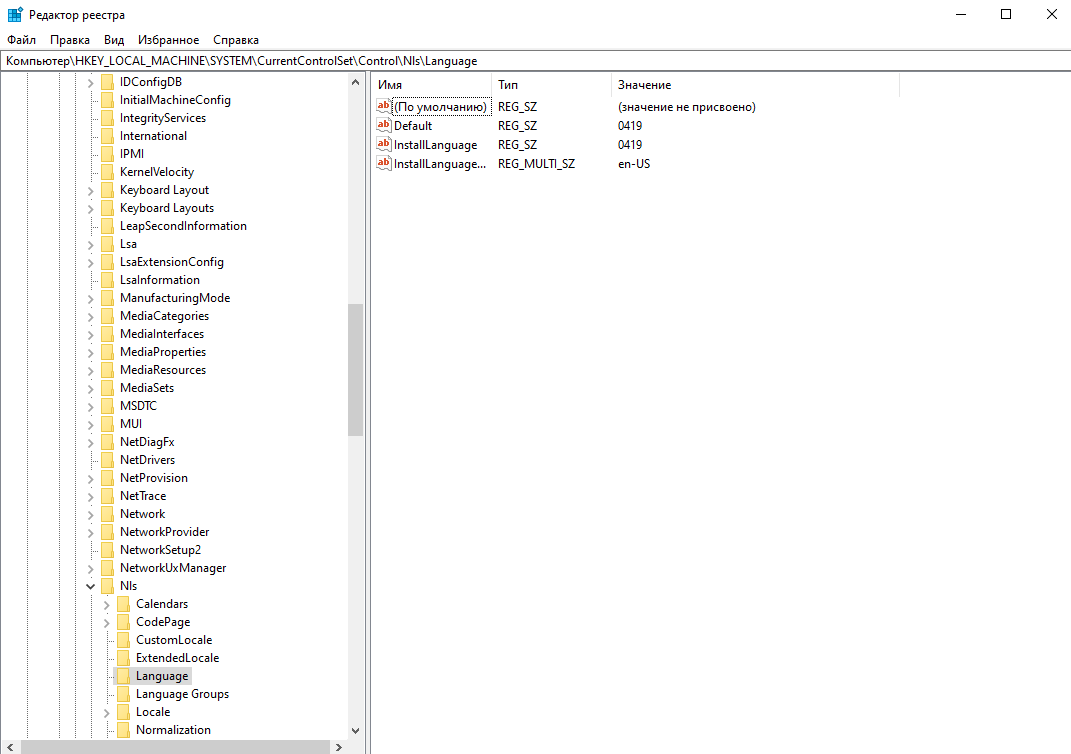
Task: Click the string icon of the InstallLanguage value
Action: [384, 144]
